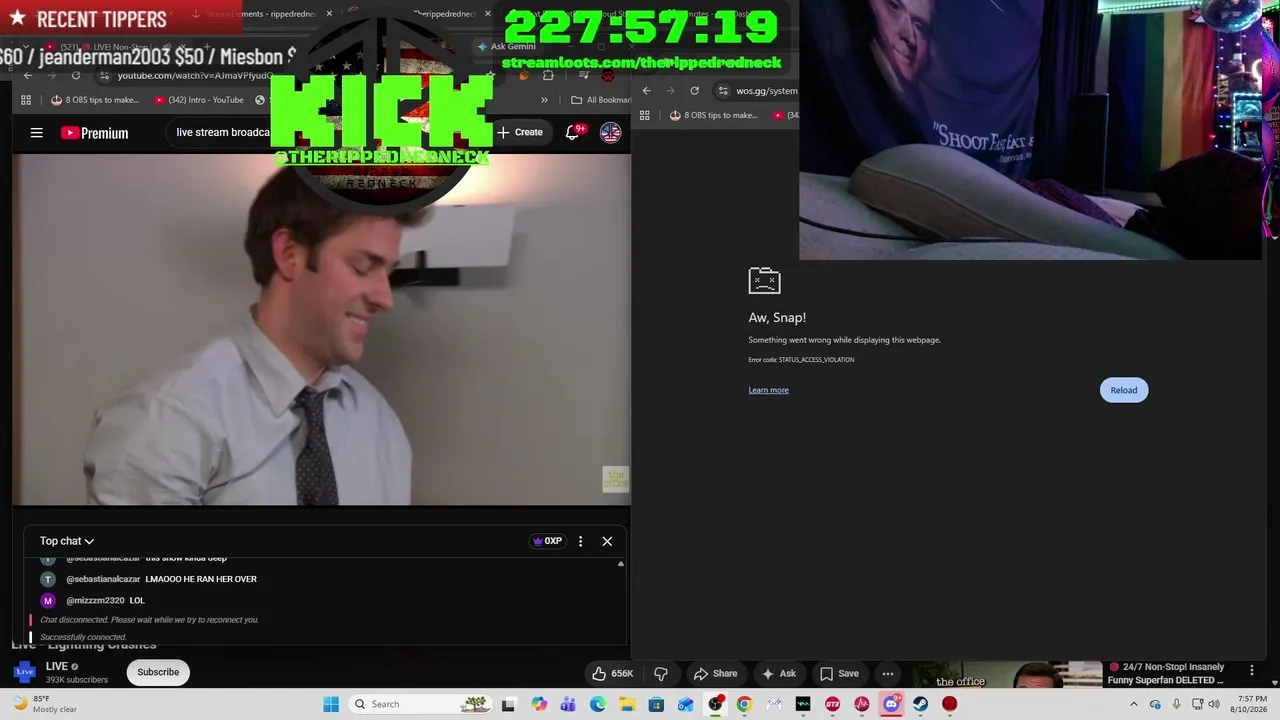
Task: Click the youtube.com/watch address bar
Action: (195, 76)
